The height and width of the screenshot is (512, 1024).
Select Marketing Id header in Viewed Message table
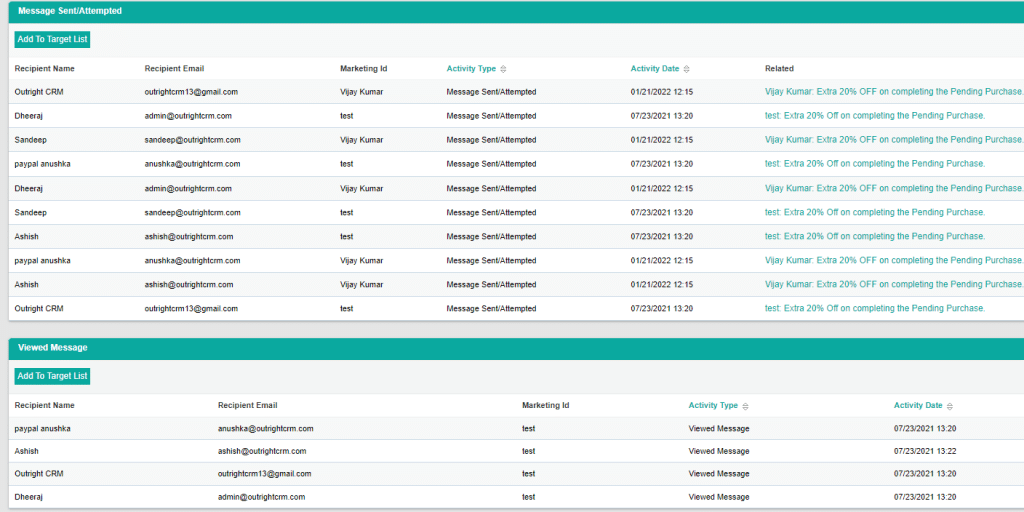545,406
